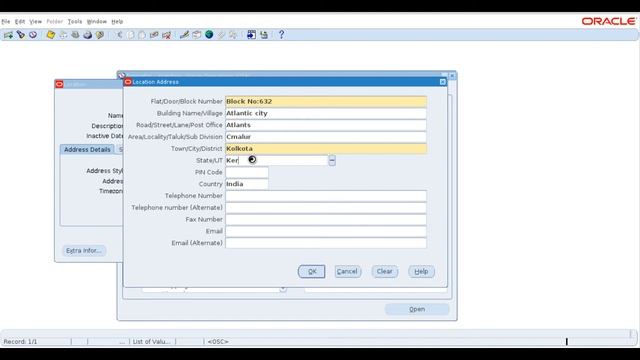640x360 pixels.
Task: Click the Zoom toolbar icon
Action: point(197,35)
